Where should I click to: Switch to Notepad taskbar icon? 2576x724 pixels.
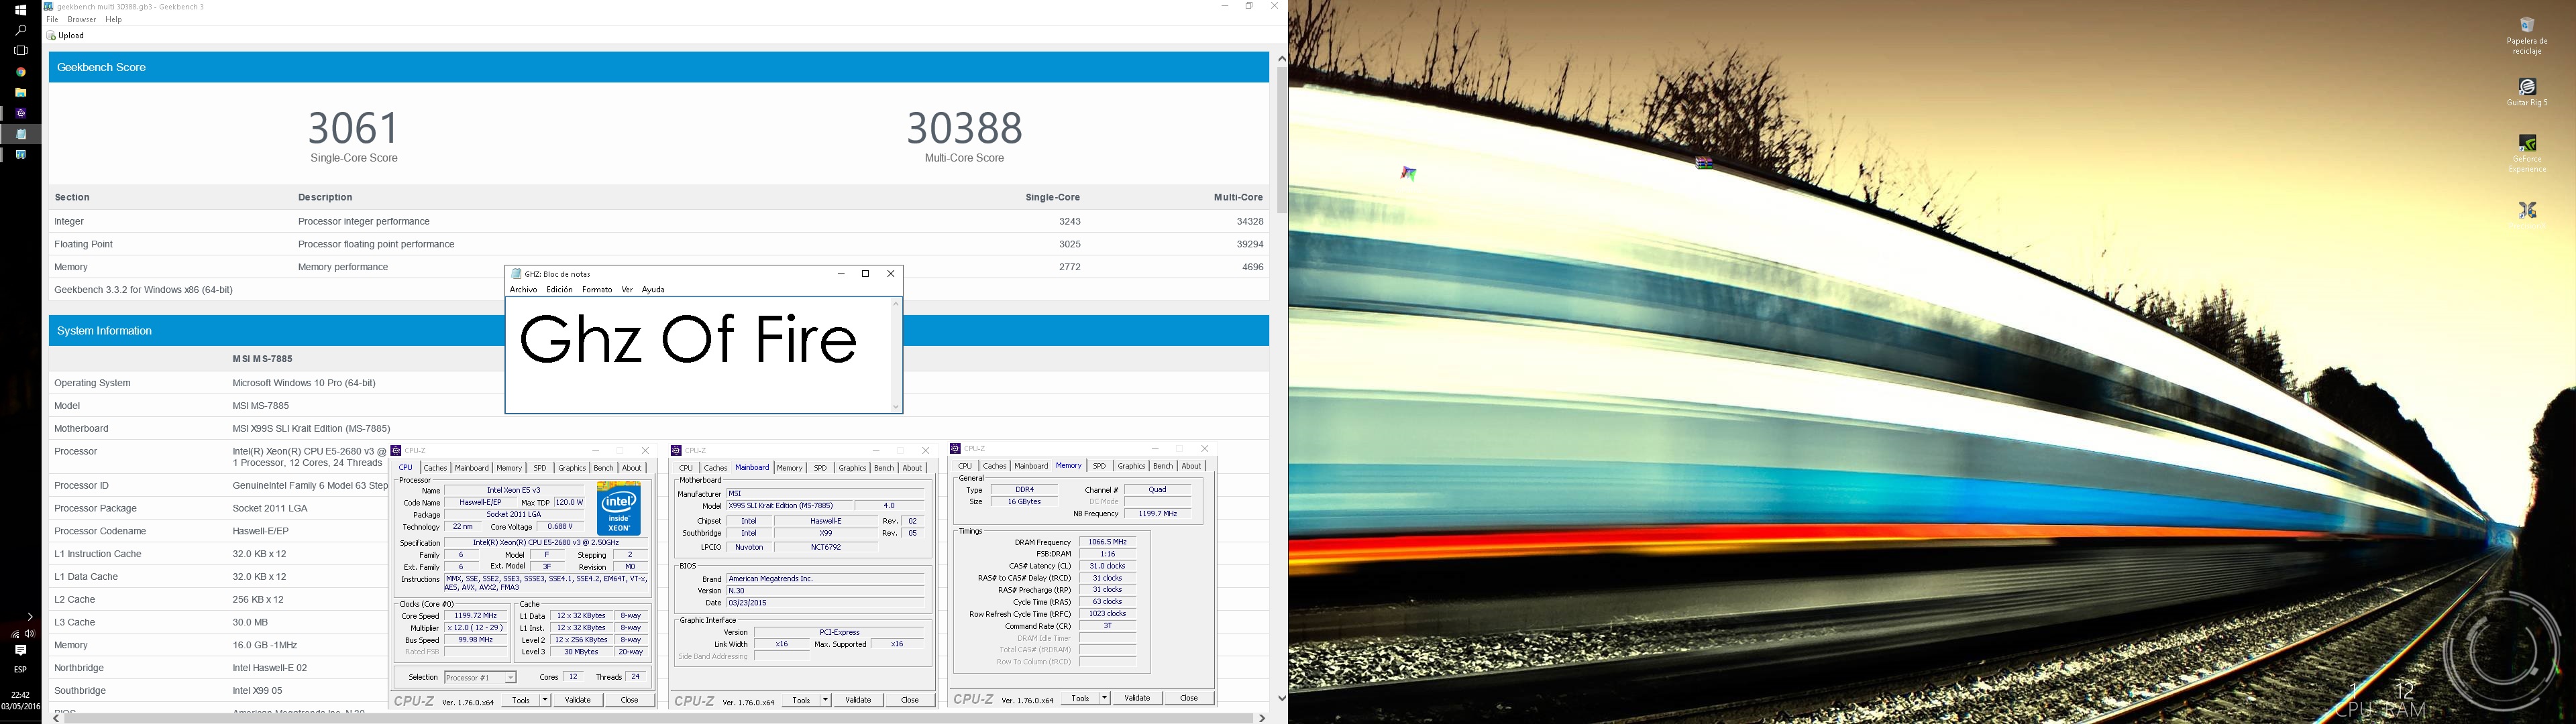point(20,134)
